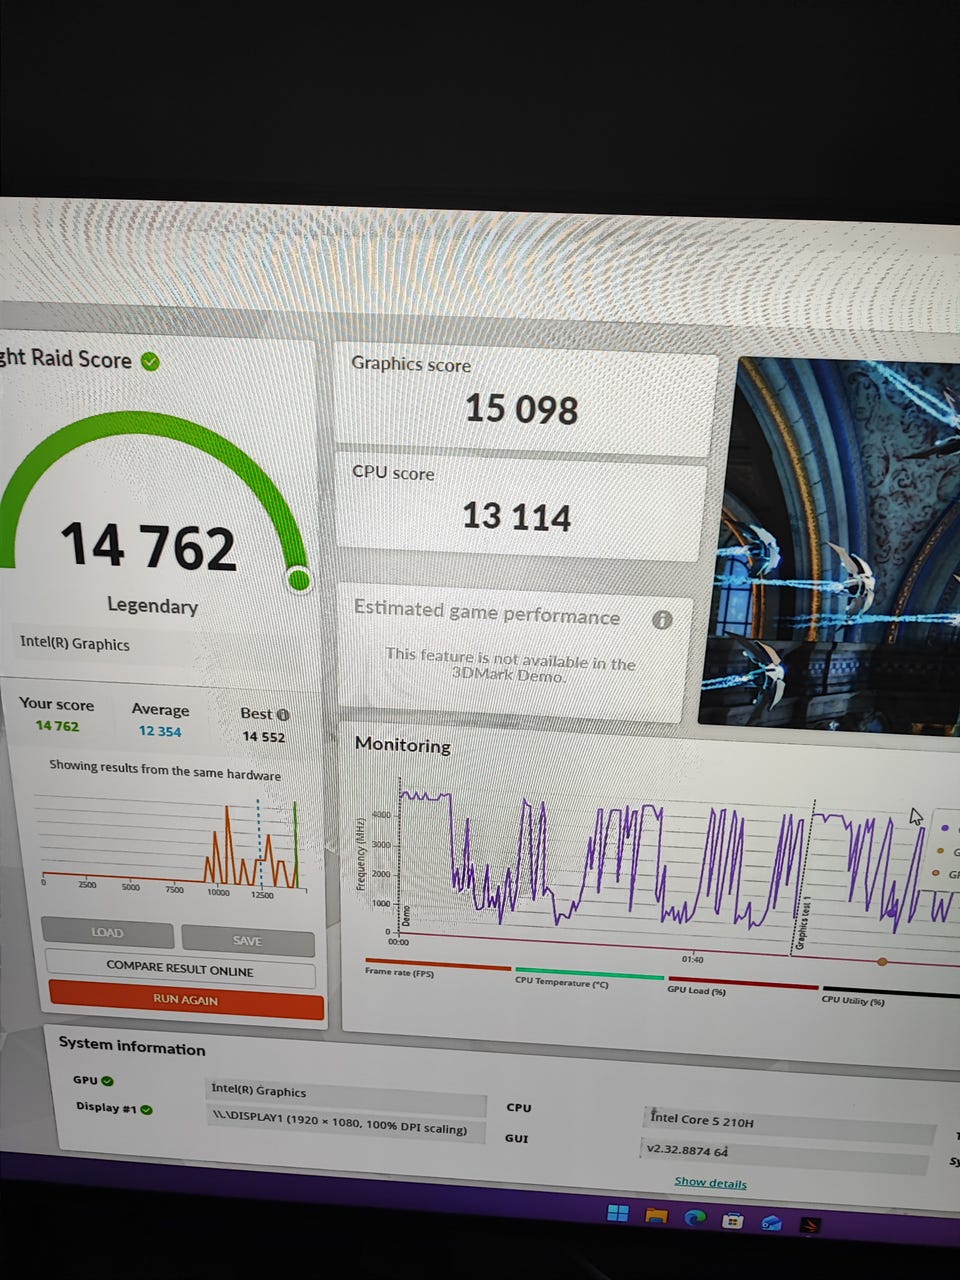This screenshot has height=1280, width=960.
Task: Click COMPARE RESULT ONLINE
Action: [180, 969]
